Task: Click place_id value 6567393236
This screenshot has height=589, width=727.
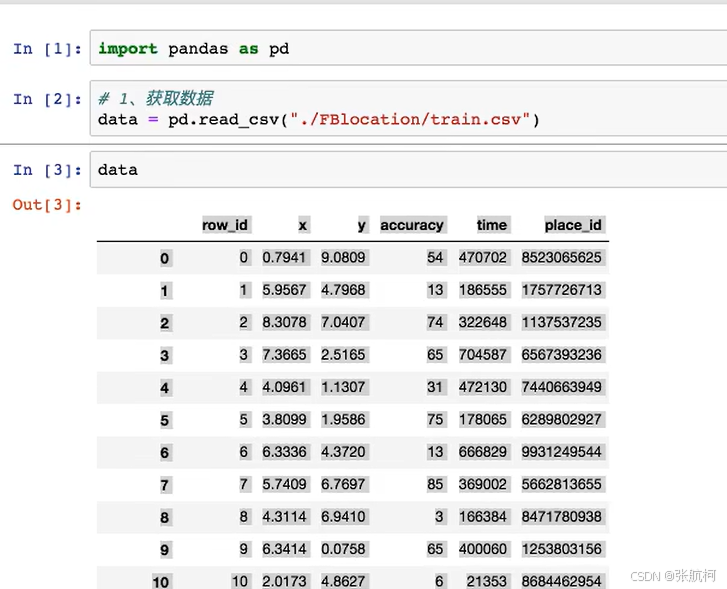Action: pos(562,355)
